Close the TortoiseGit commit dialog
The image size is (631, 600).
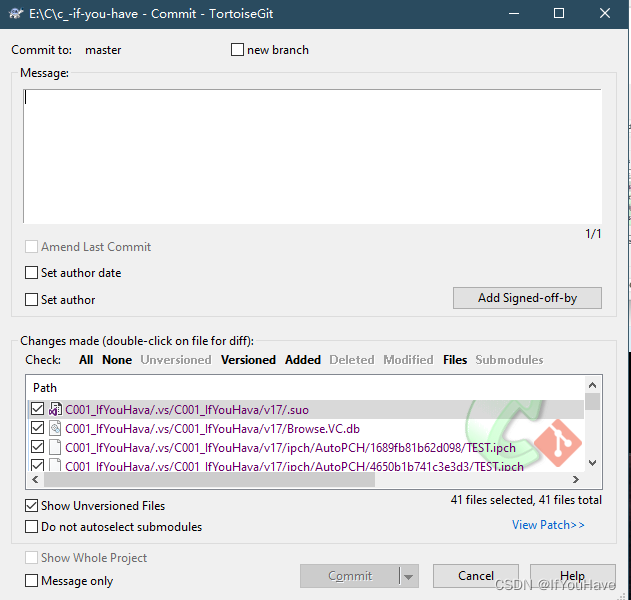point(605,14)
